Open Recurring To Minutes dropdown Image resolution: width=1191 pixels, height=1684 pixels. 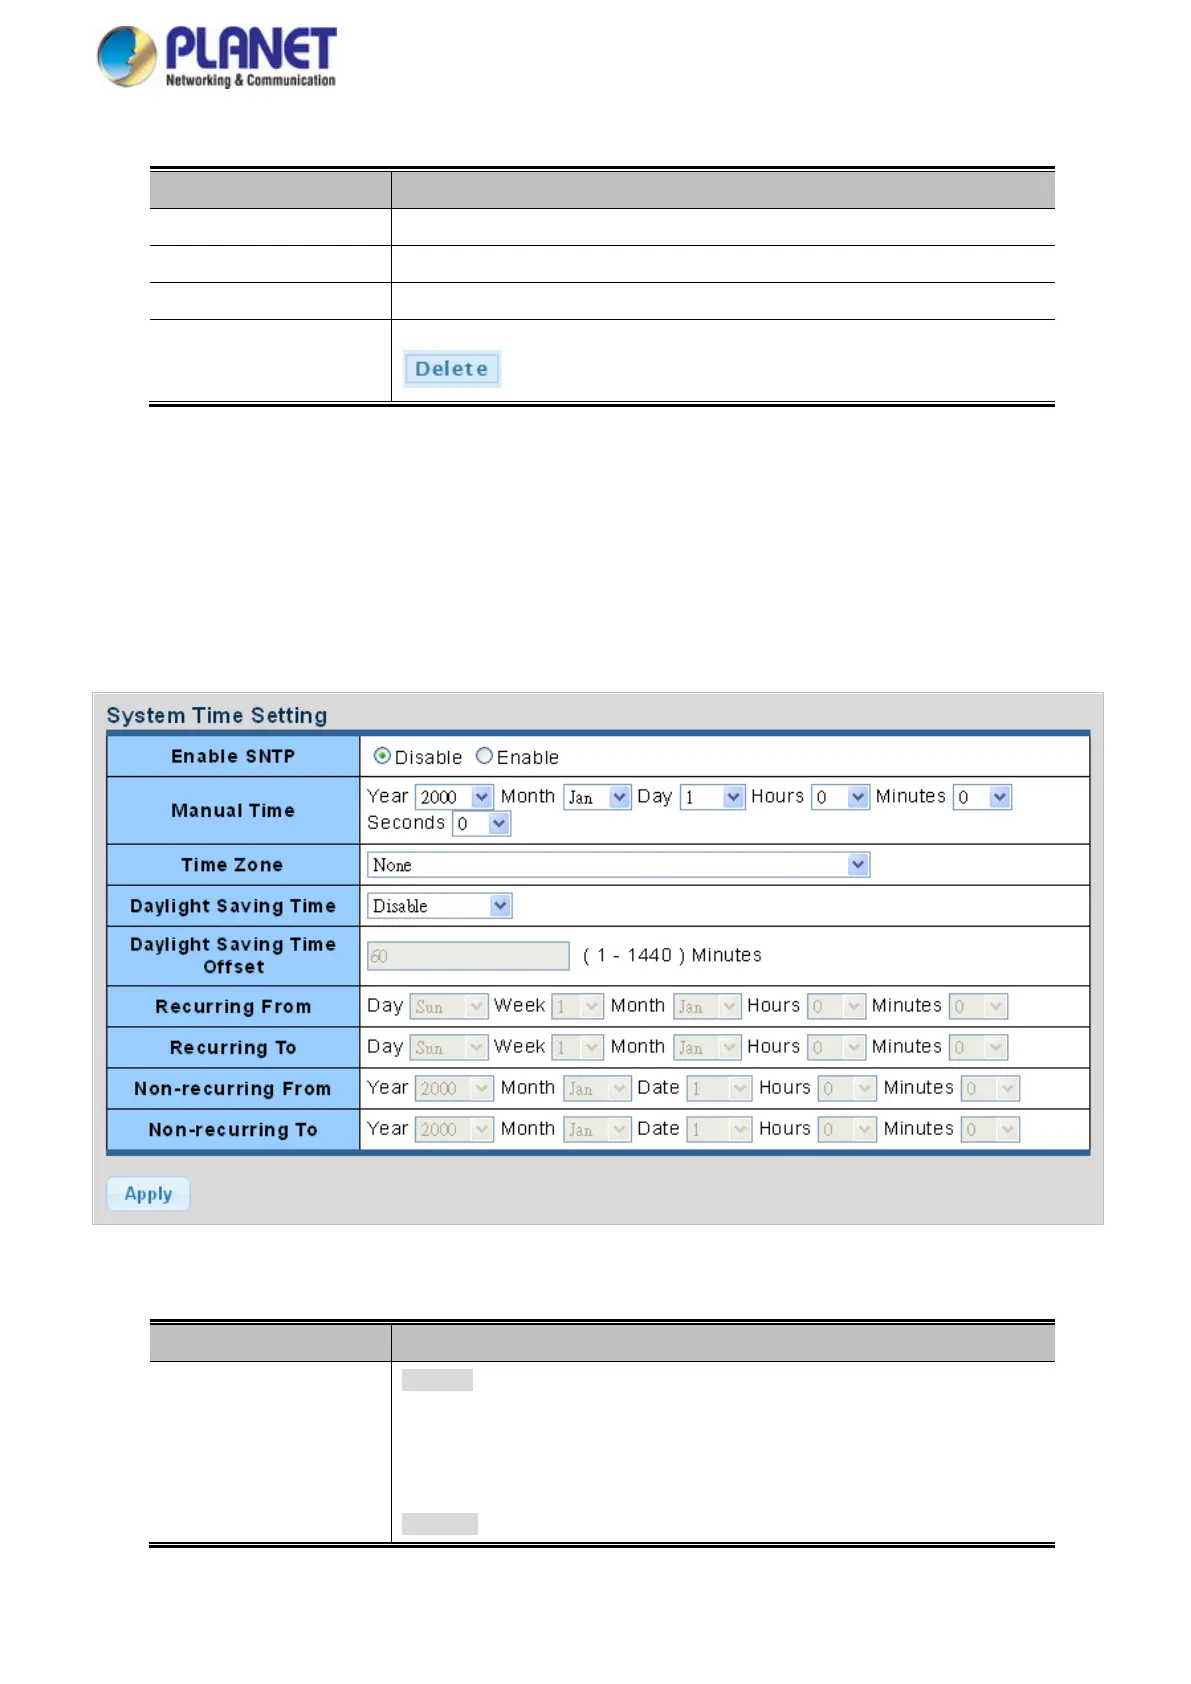tap(978, 1047)
